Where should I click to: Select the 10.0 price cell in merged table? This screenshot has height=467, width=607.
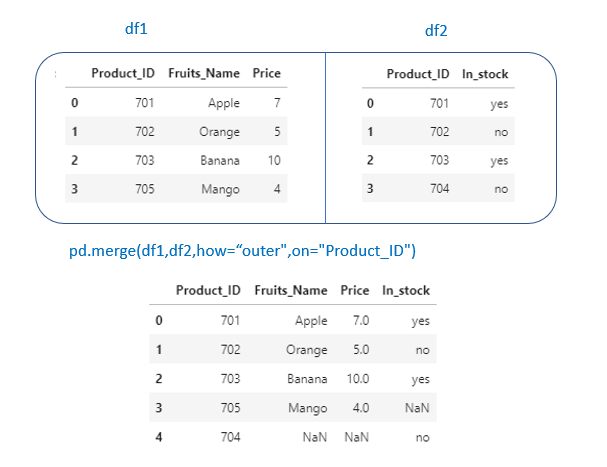[356, 379]
